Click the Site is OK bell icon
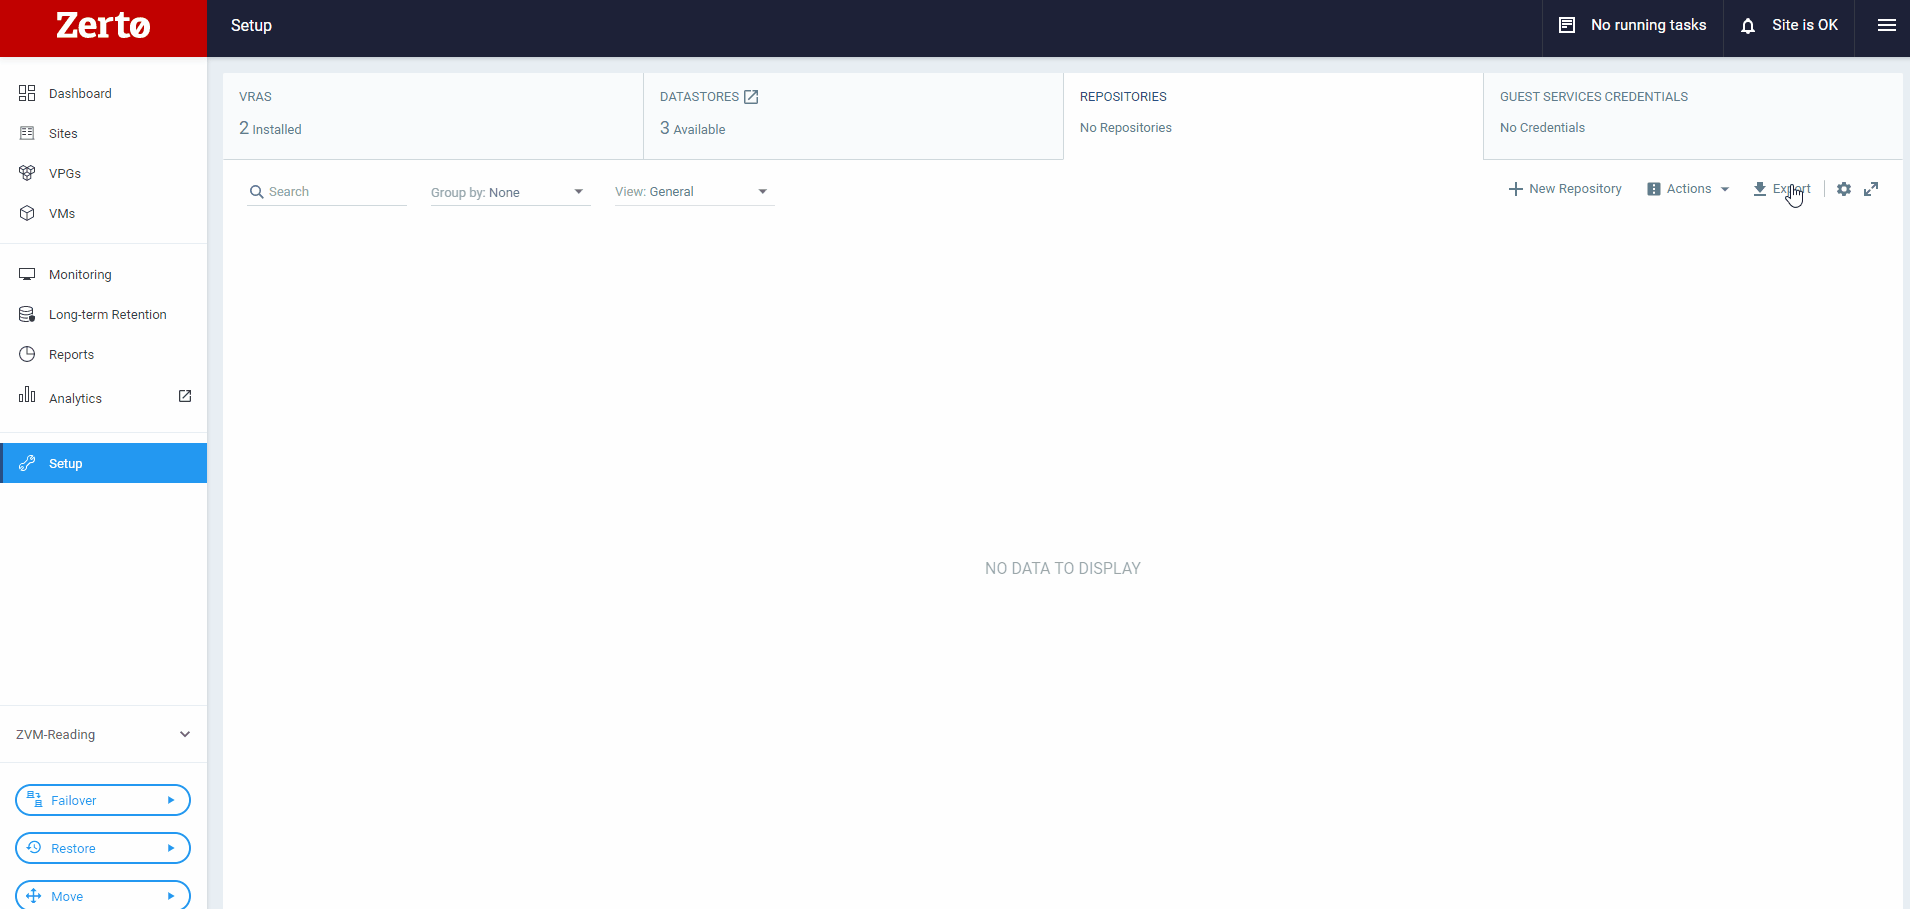 [1747, 26]
